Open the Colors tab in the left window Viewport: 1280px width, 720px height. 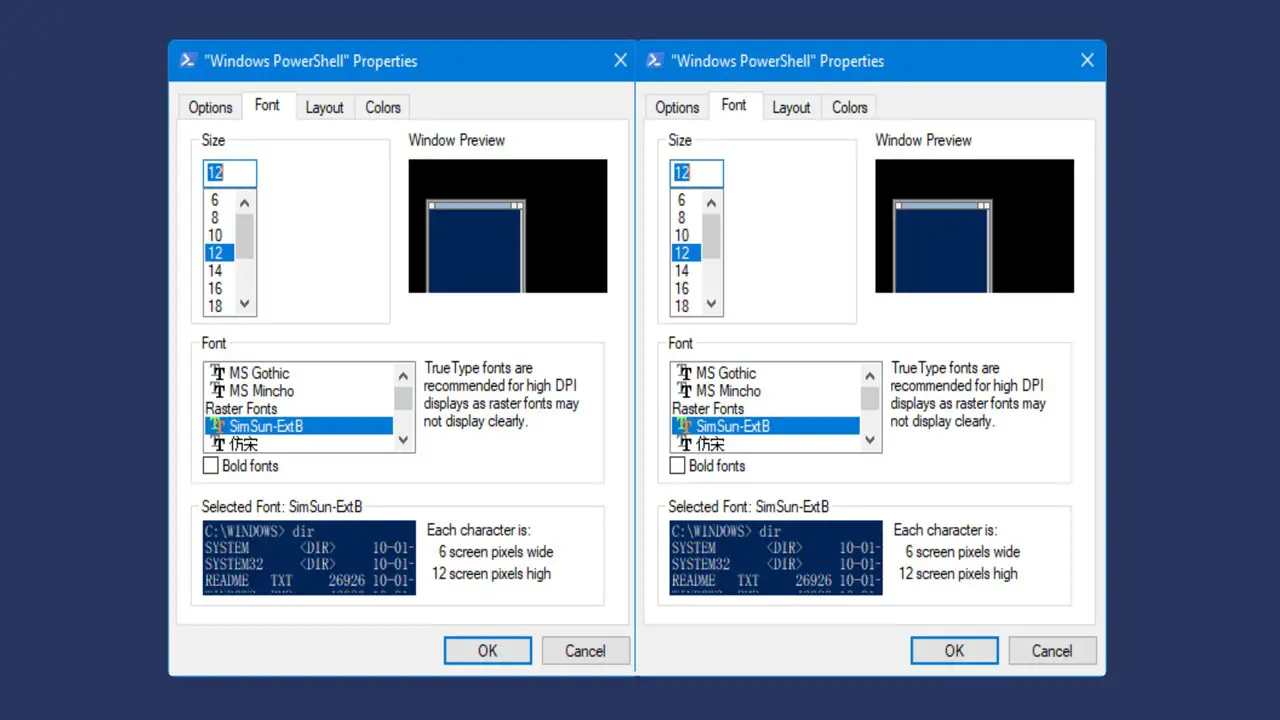coord(382,107)
